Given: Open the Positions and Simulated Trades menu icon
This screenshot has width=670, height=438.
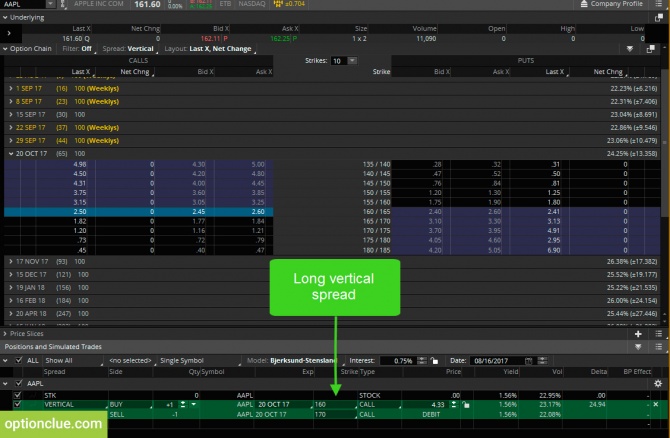Looking at the screenshot, I should point(658,347).
